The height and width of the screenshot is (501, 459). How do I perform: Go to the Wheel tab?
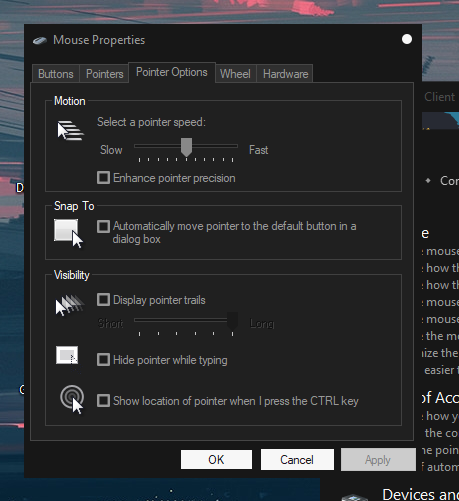[x=235, y=74]
